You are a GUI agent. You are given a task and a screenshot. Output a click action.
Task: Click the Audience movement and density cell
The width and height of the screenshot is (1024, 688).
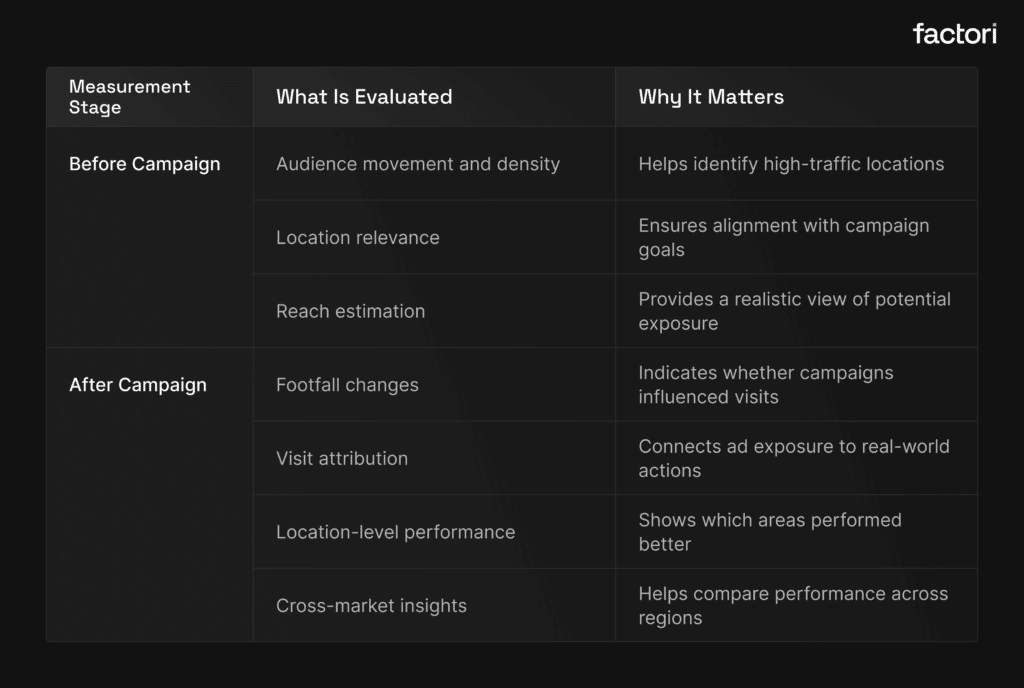pos(418,164)
